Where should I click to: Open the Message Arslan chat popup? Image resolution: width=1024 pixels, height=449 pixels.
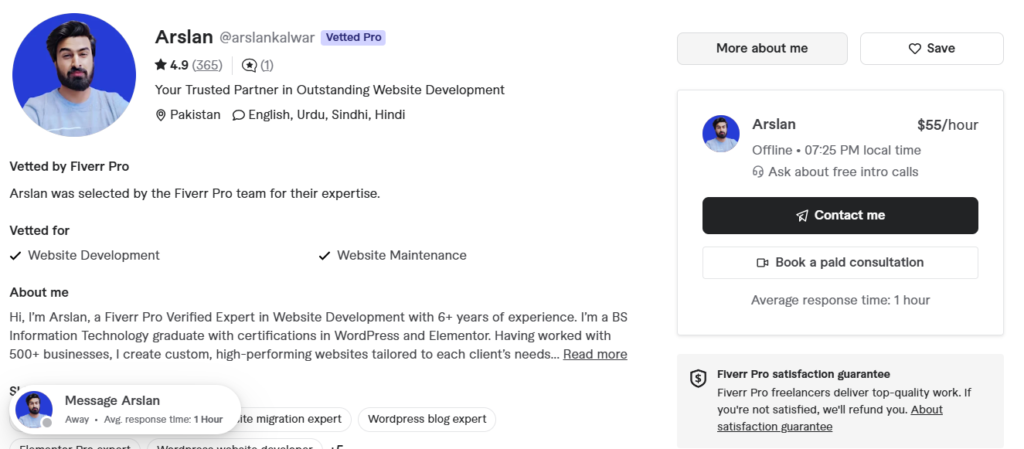[x=125, y=410]
